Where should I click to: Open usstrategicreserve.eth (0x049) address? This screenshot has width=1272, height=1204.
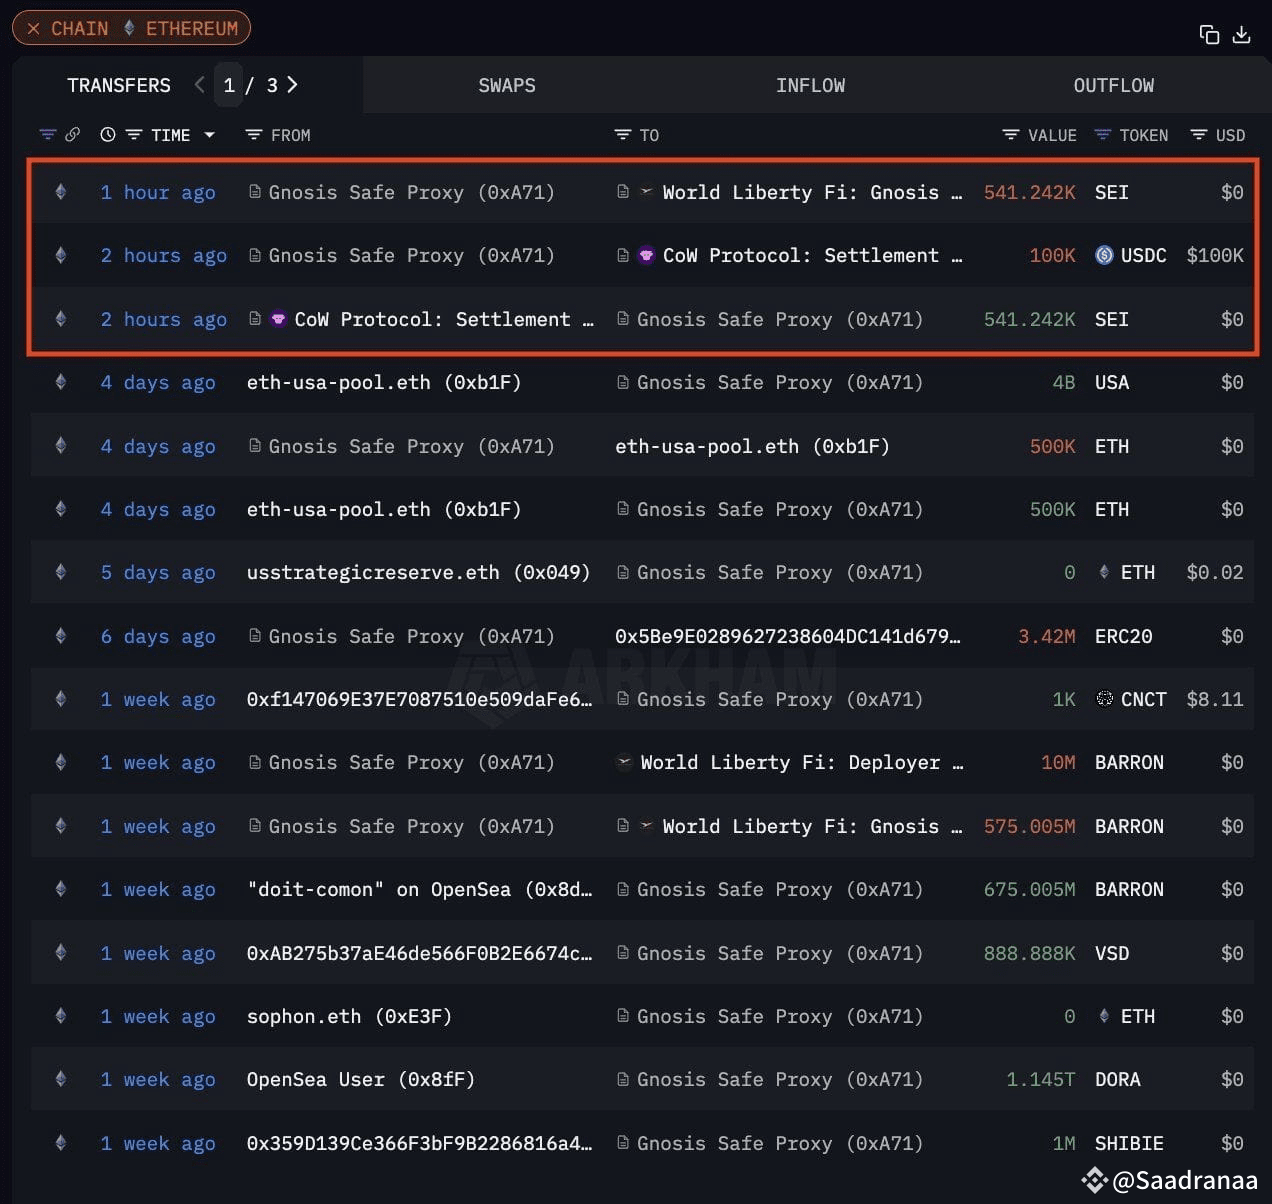click(x=418, y=572)
